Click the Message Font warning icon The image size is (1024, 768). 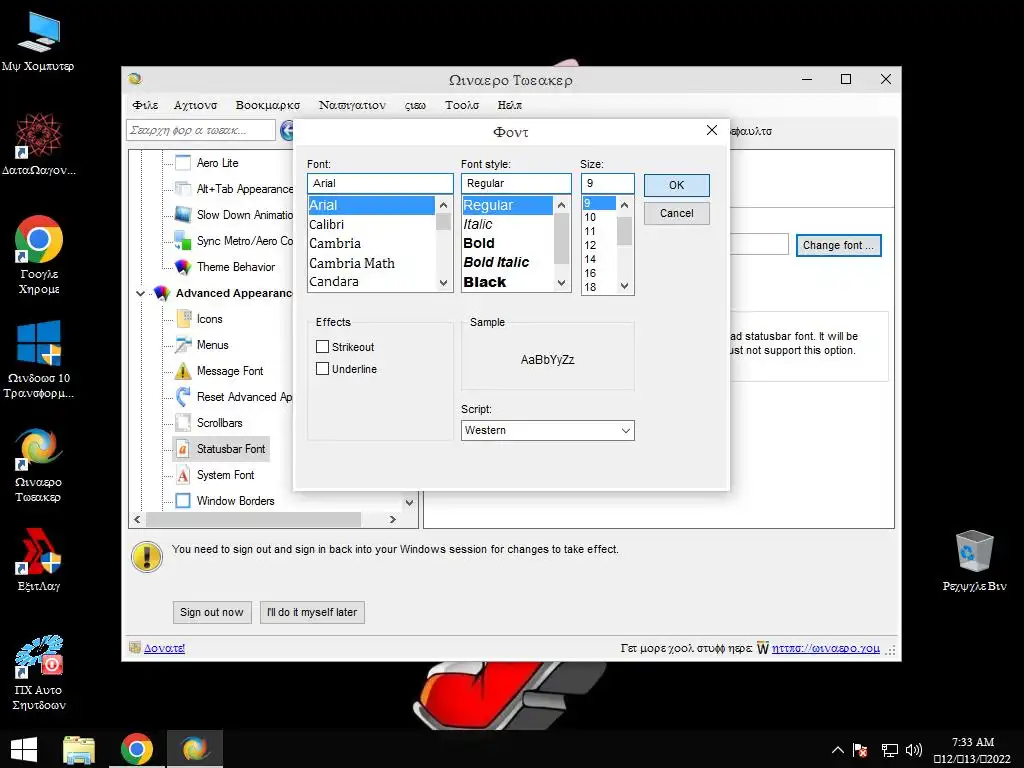coord(184,371)
